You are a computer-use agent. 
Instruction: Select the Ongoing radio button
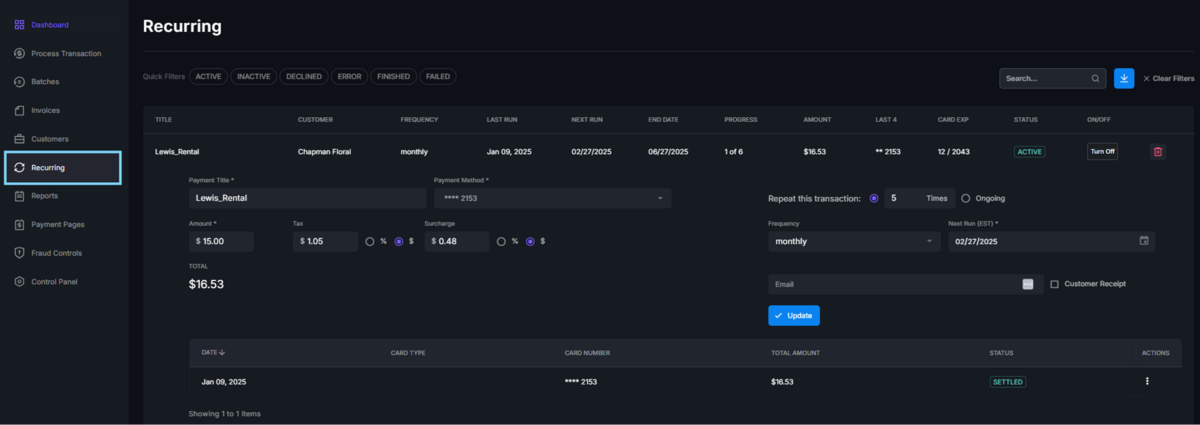[x=965, y=198]
